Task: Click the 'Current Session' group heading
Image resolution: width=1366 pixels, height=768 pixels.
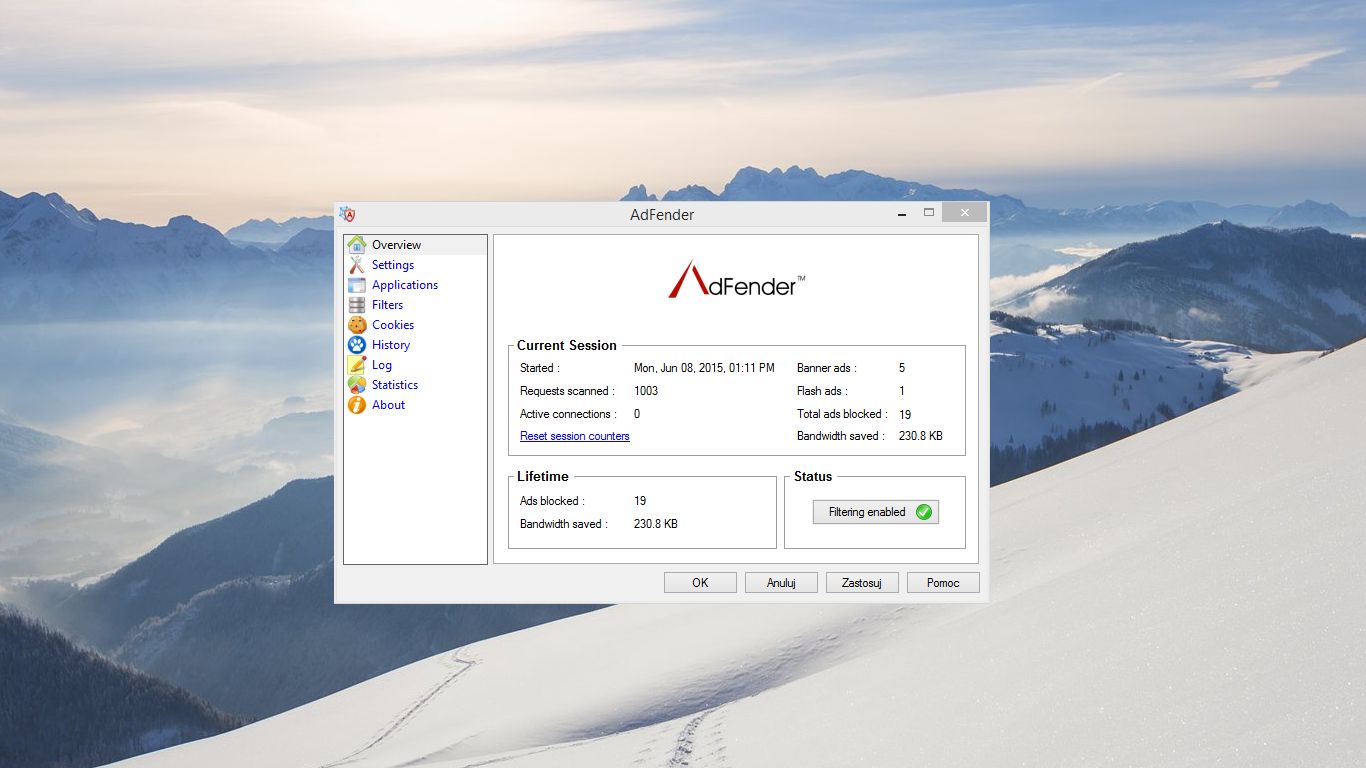Action: point(567,346)
